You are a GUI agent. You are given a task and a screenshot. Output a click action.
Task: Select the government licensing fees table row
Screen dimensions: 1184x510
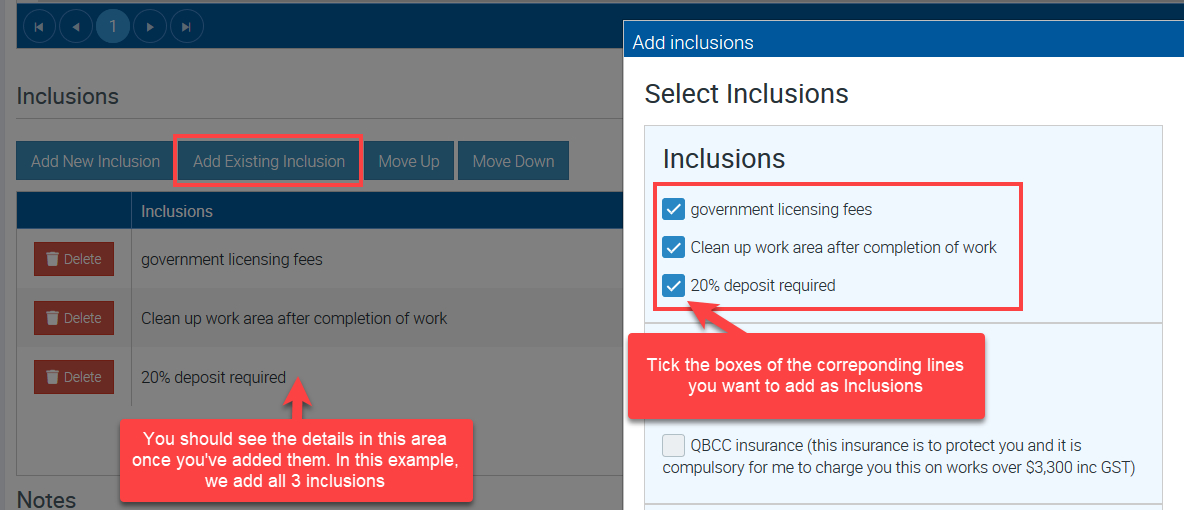(x=232, y=259)
